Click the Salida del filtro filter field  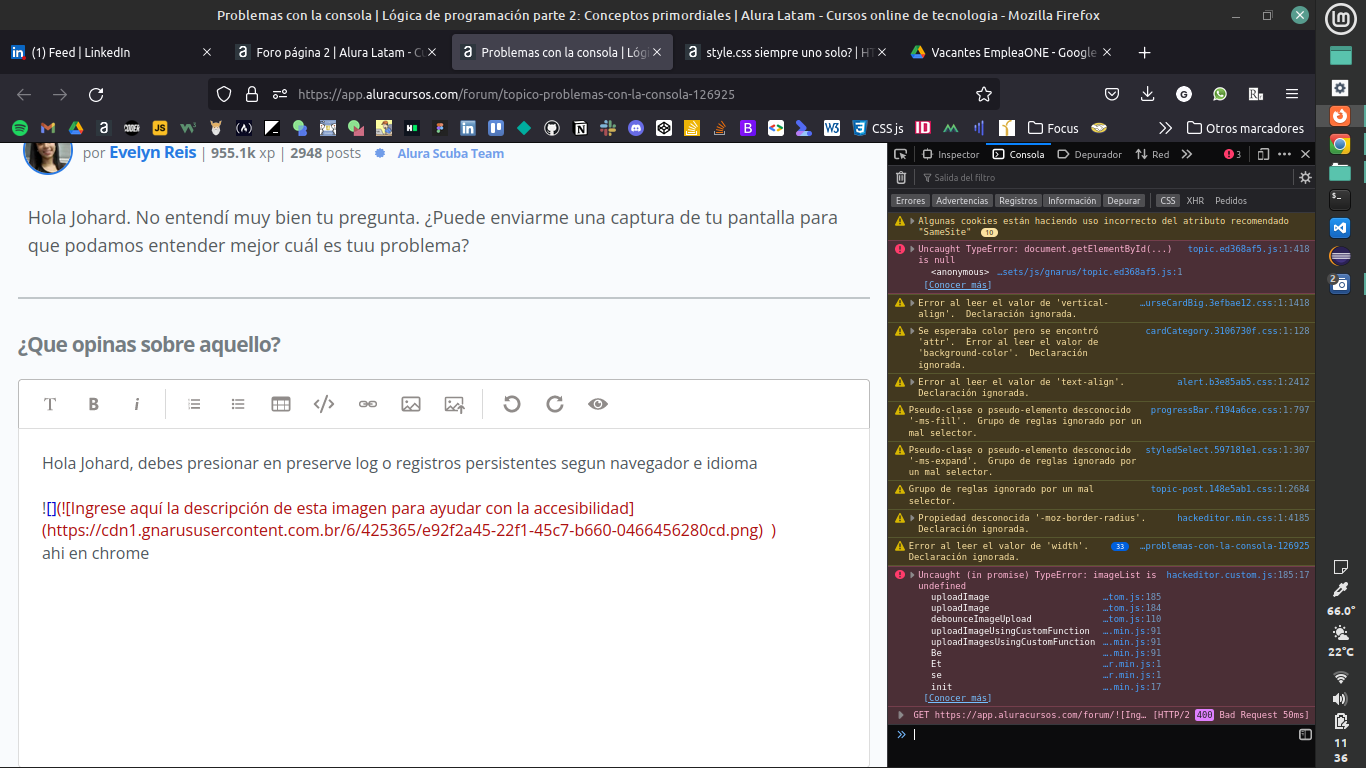[1105, 177]
